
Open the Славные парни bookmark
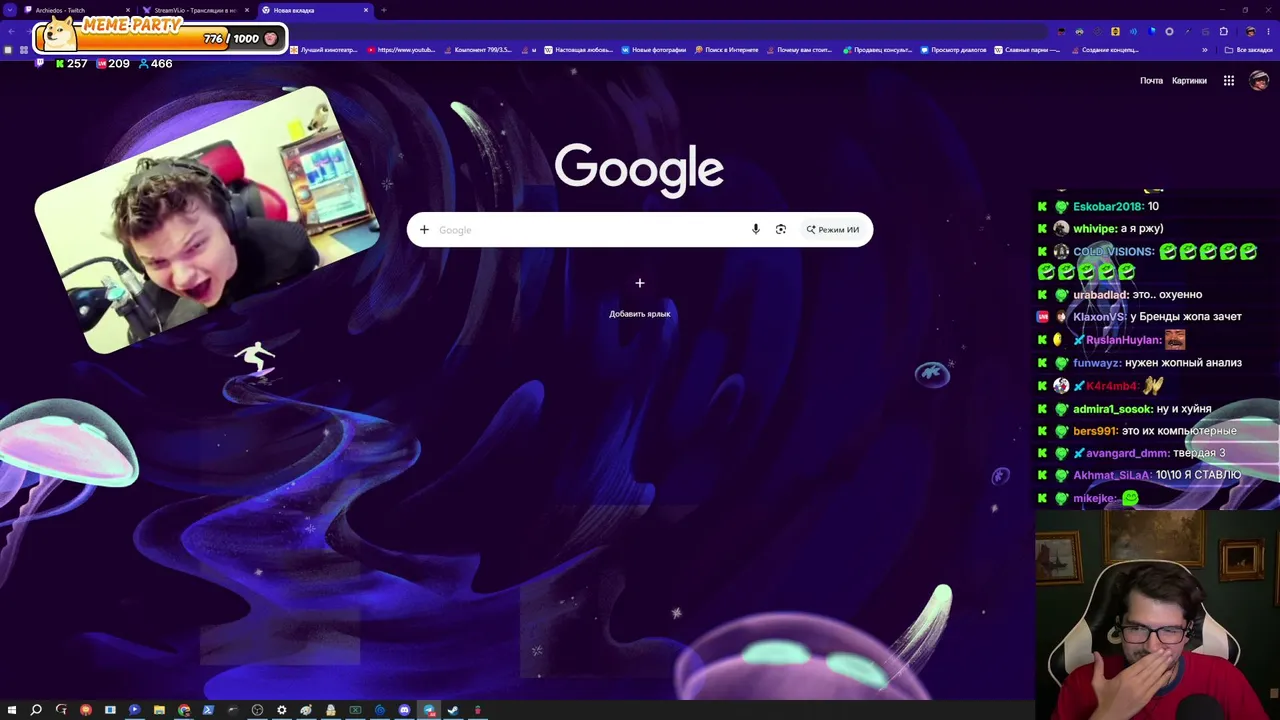pos(1028,50)
